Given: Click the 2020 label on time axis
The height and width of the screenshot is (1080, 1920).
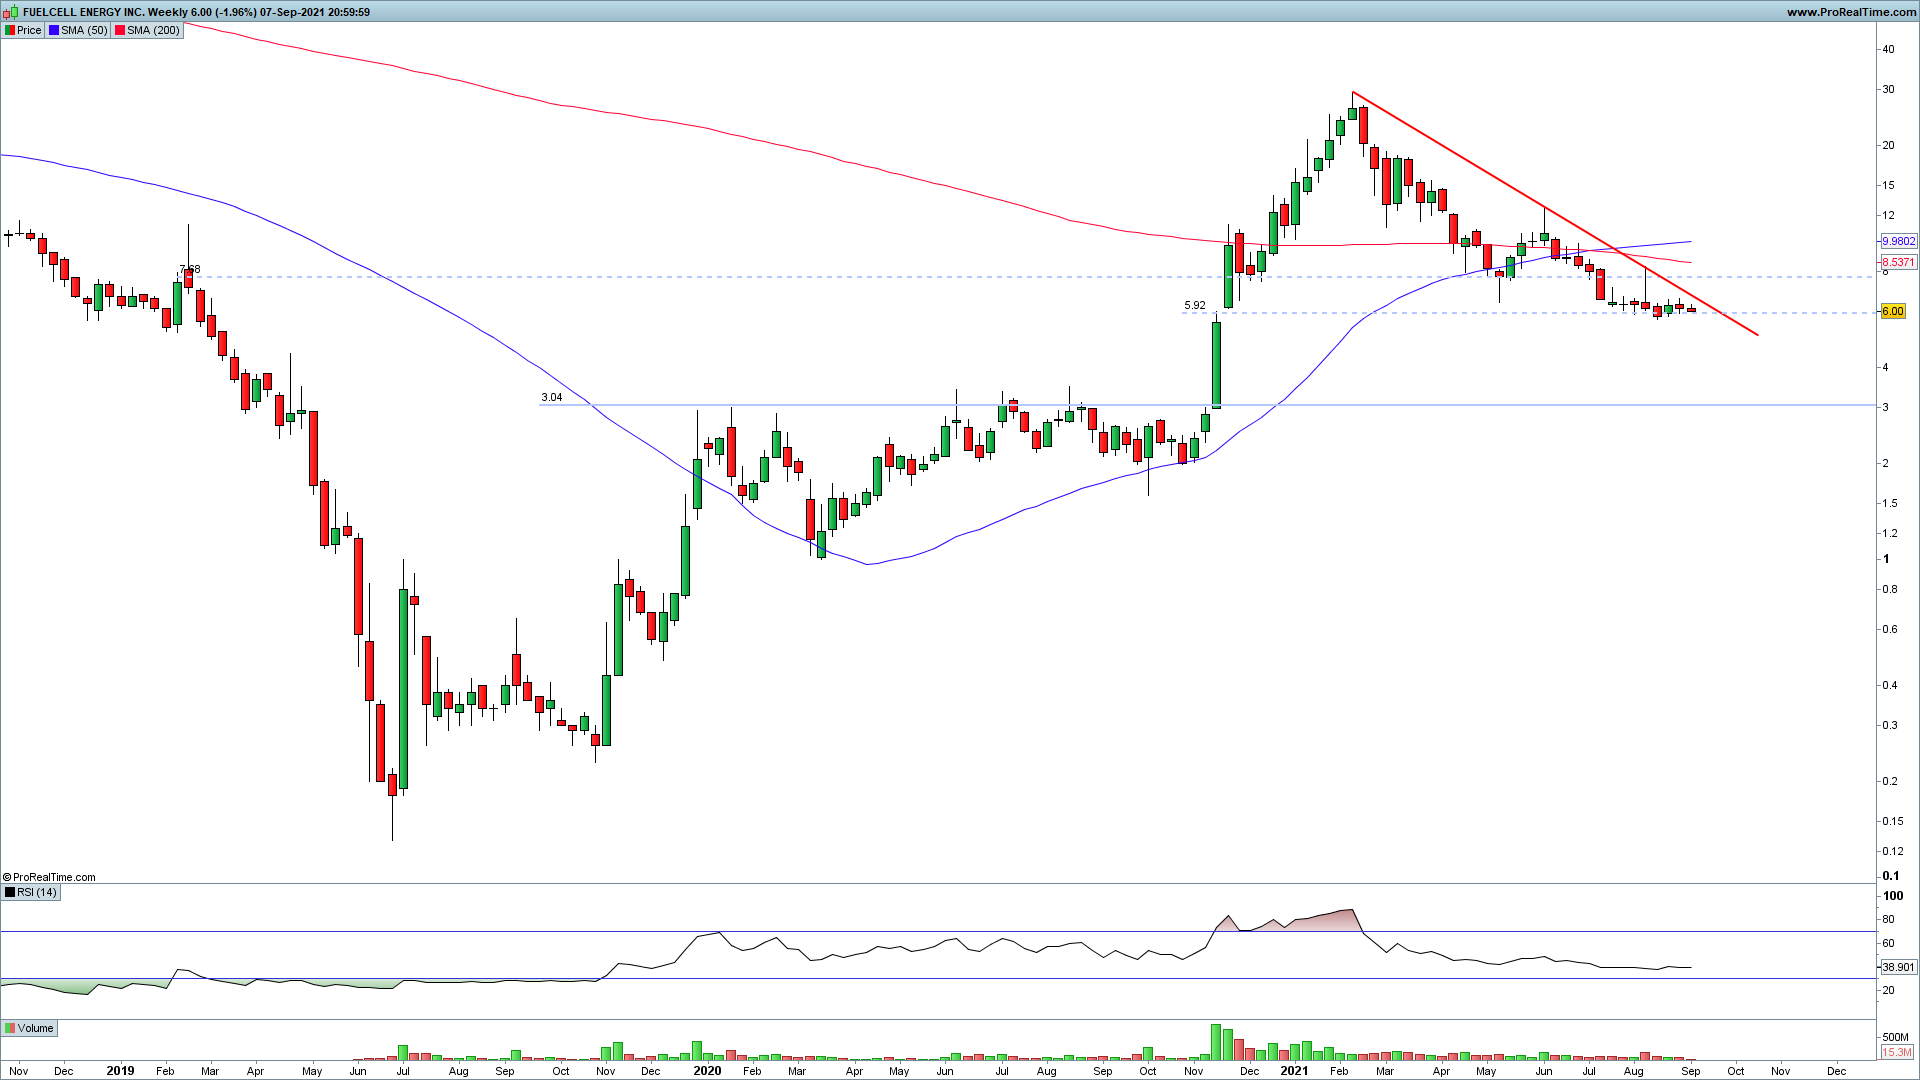Looking at the screenshot, I should [x=706, y=1071].
